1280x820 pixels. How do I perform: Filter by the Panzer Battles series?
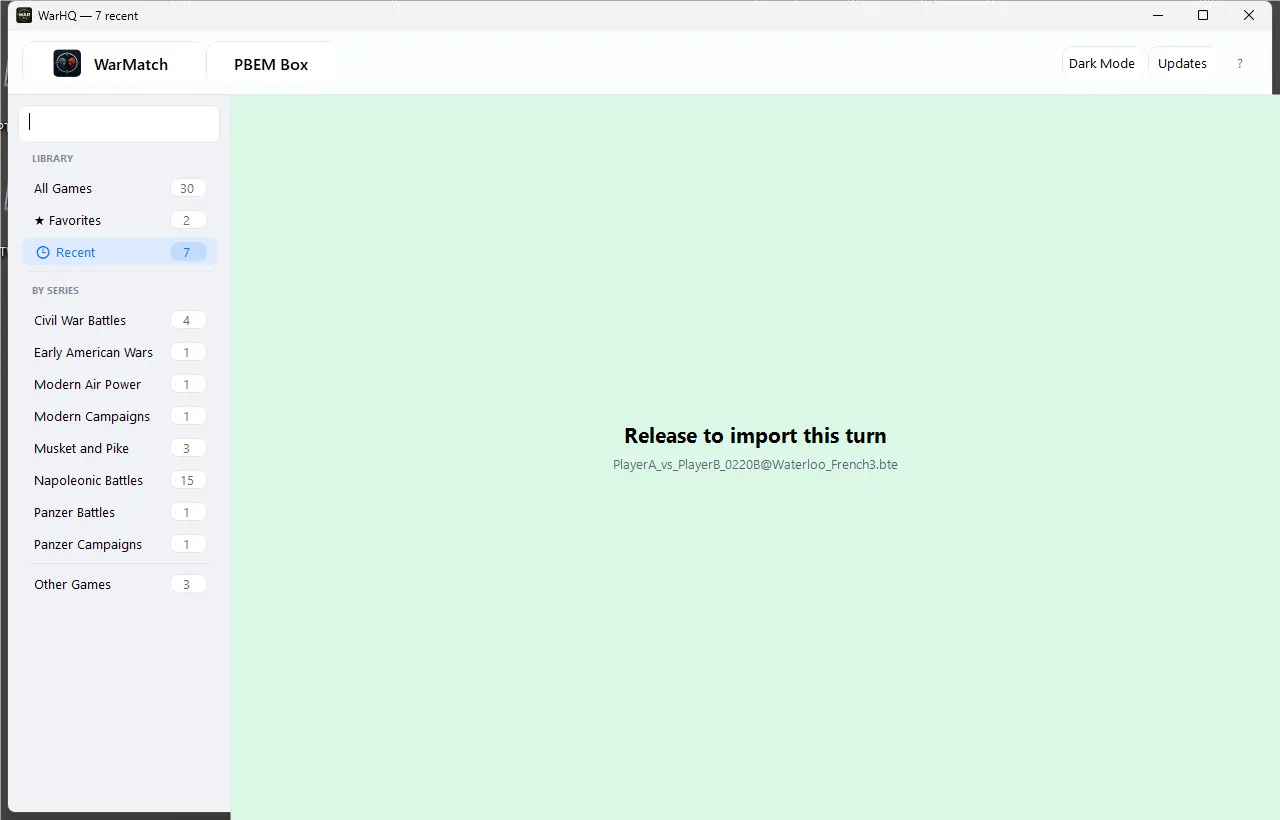point(119,512)
